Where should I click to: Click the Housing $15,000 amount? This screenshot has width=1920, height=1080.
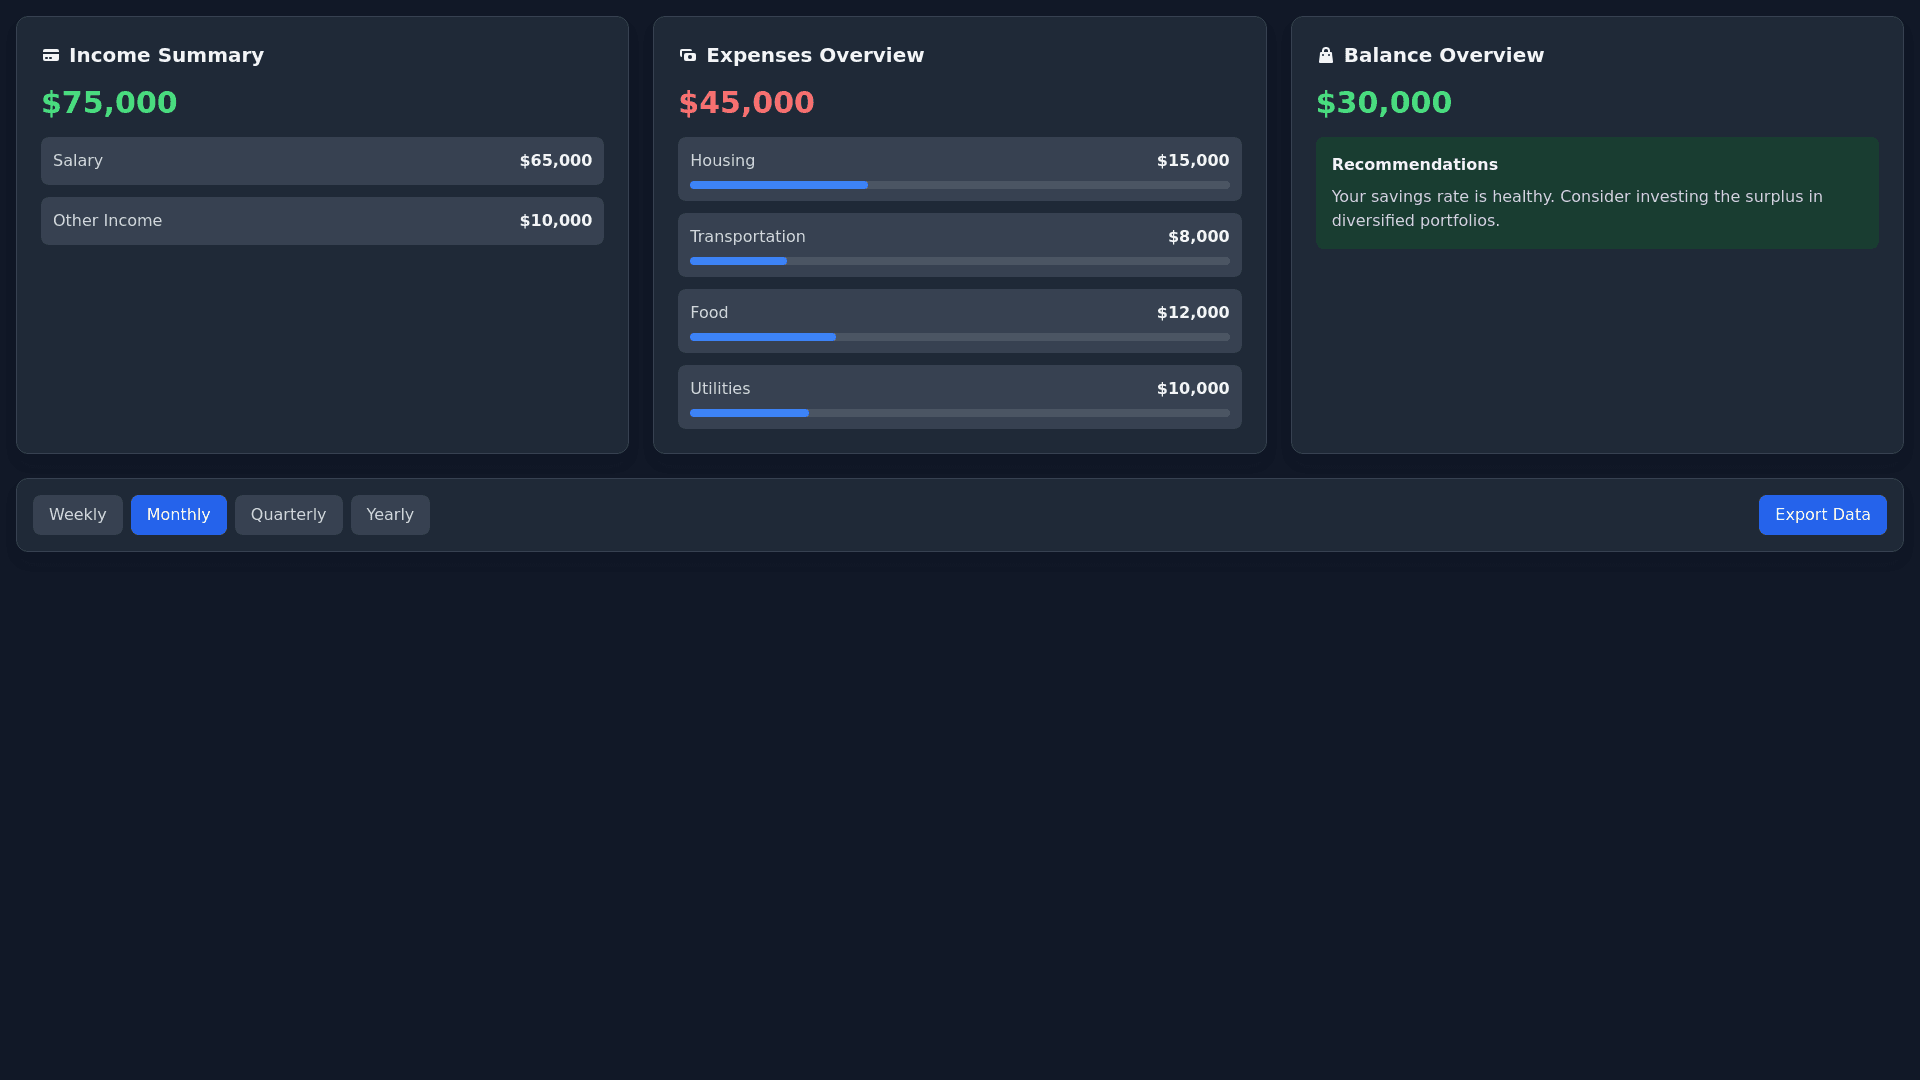coord(1192,161)
